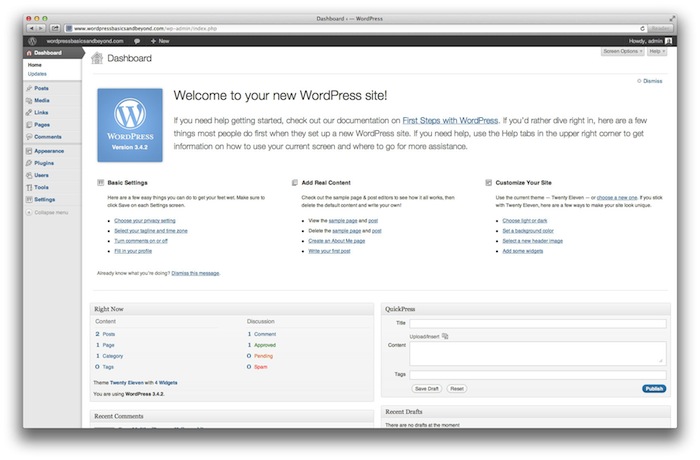
Task: Open the Help dropdown tab
Action: [x=657, y=51]
